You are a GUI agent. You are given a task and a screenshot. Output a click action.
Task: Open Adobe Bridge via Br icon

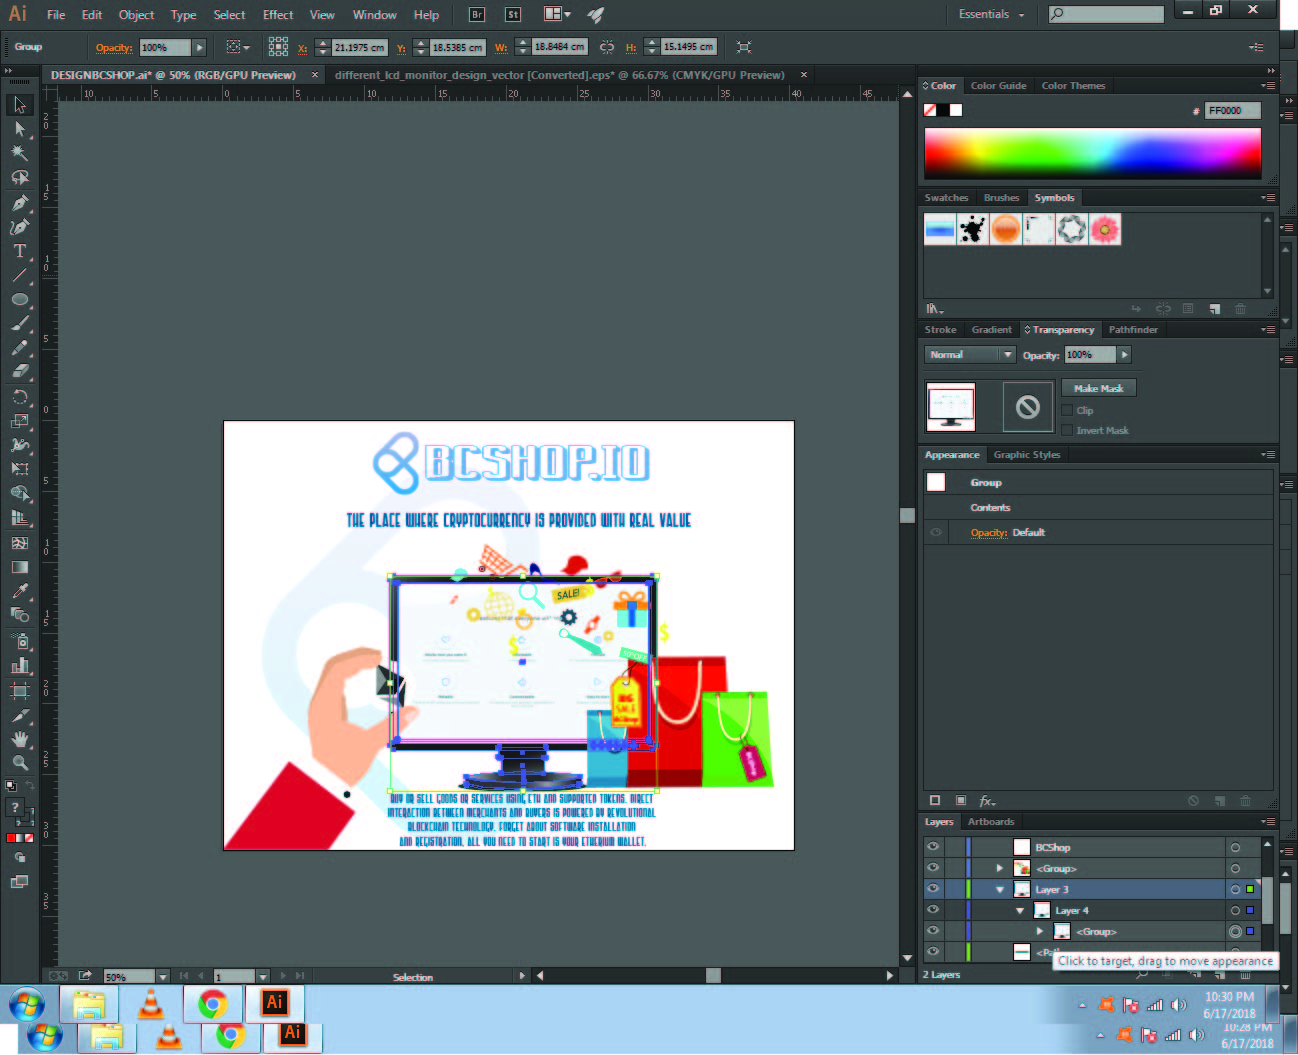coord(477,14)
